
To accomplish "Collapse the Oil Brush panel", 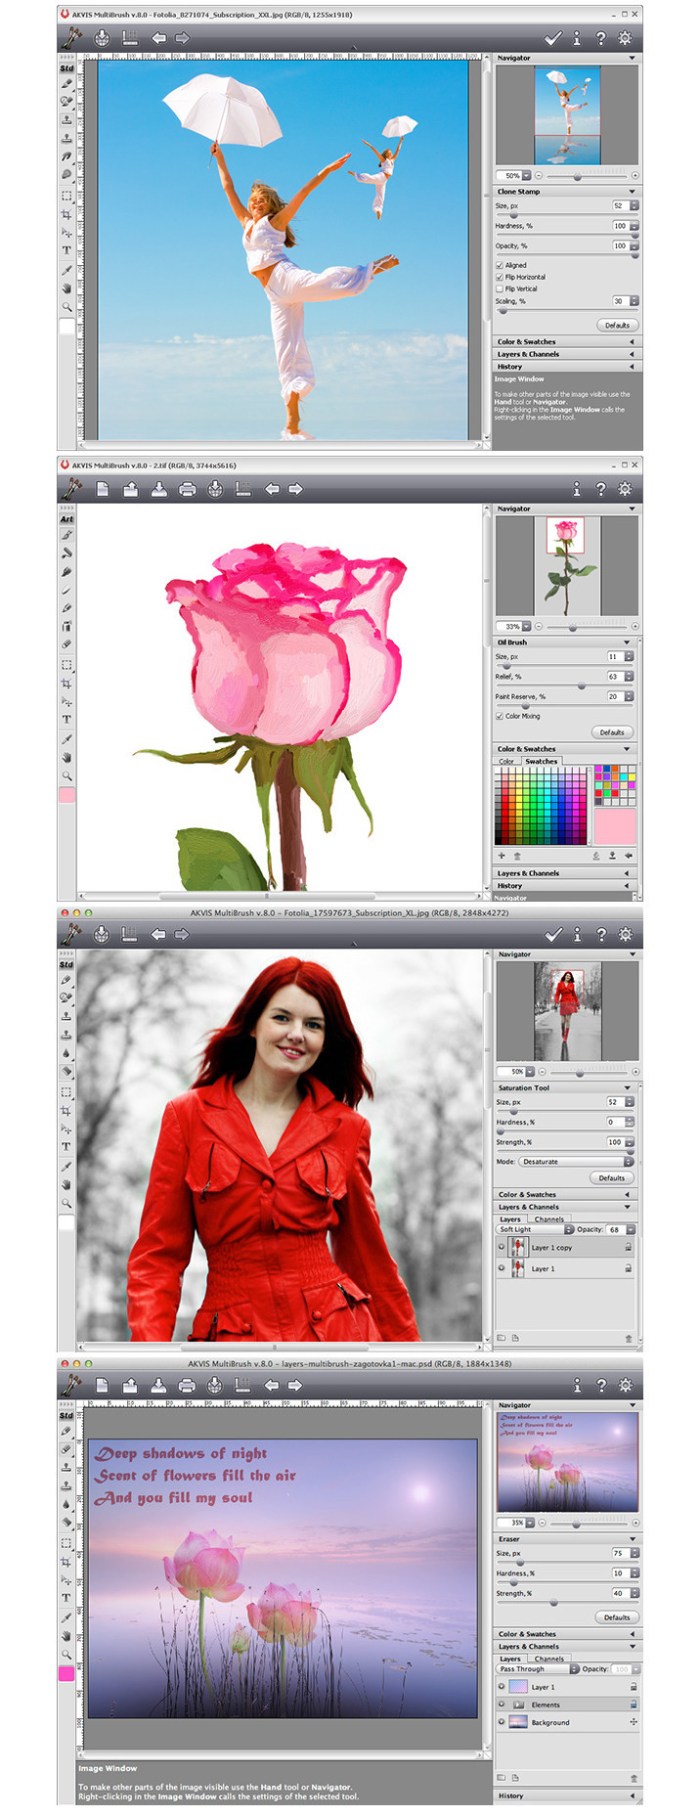I will 627,642.
